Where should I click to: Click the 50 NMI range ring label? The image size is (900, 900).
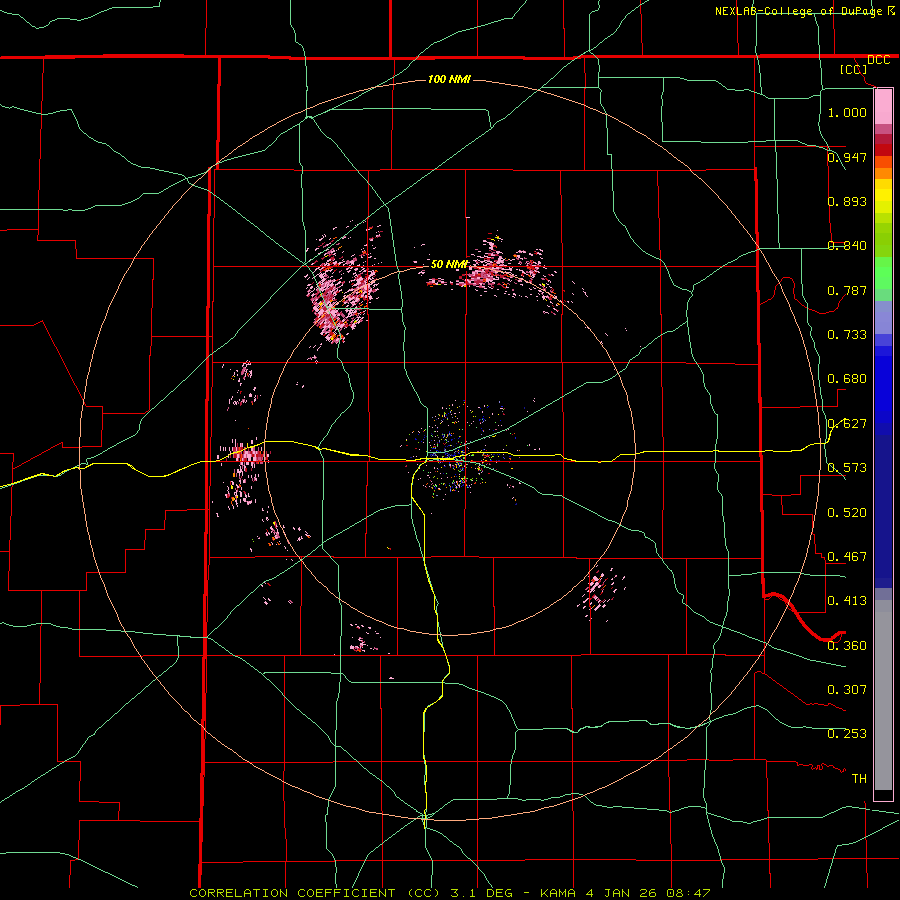(449, 264)
